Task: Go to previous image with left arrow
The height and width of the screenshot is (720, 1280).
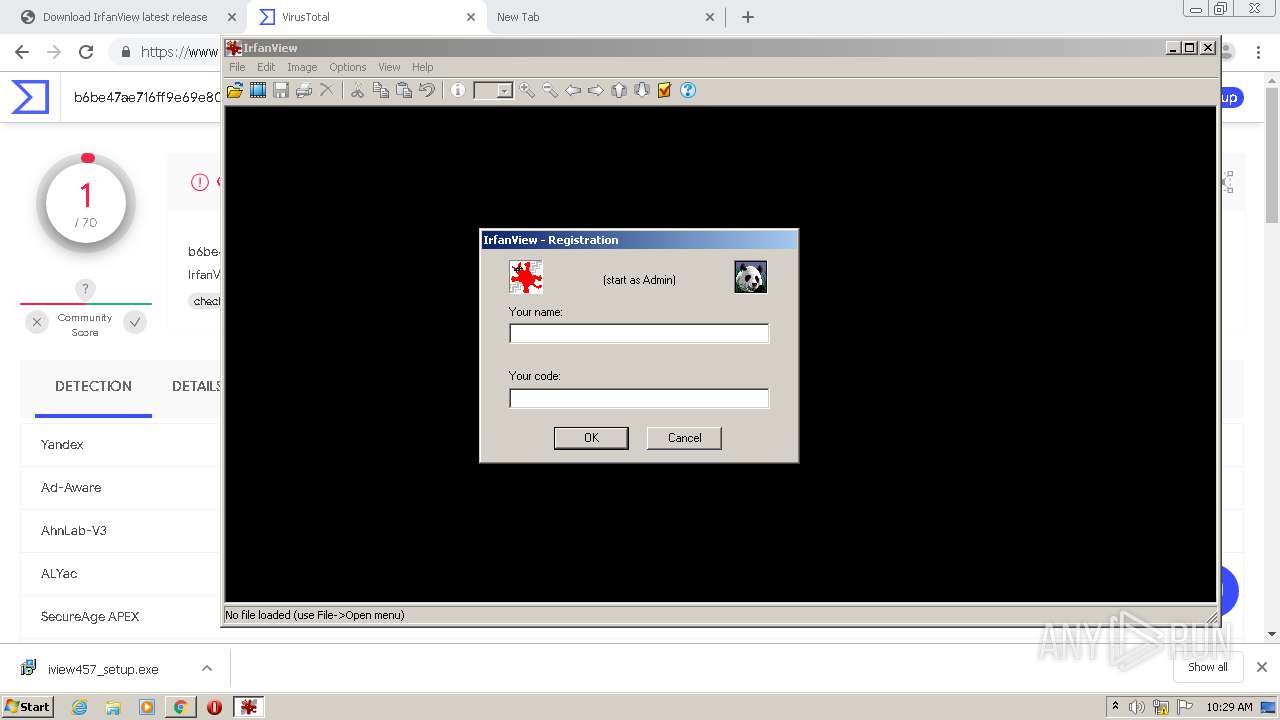Action: pos(573,90)
